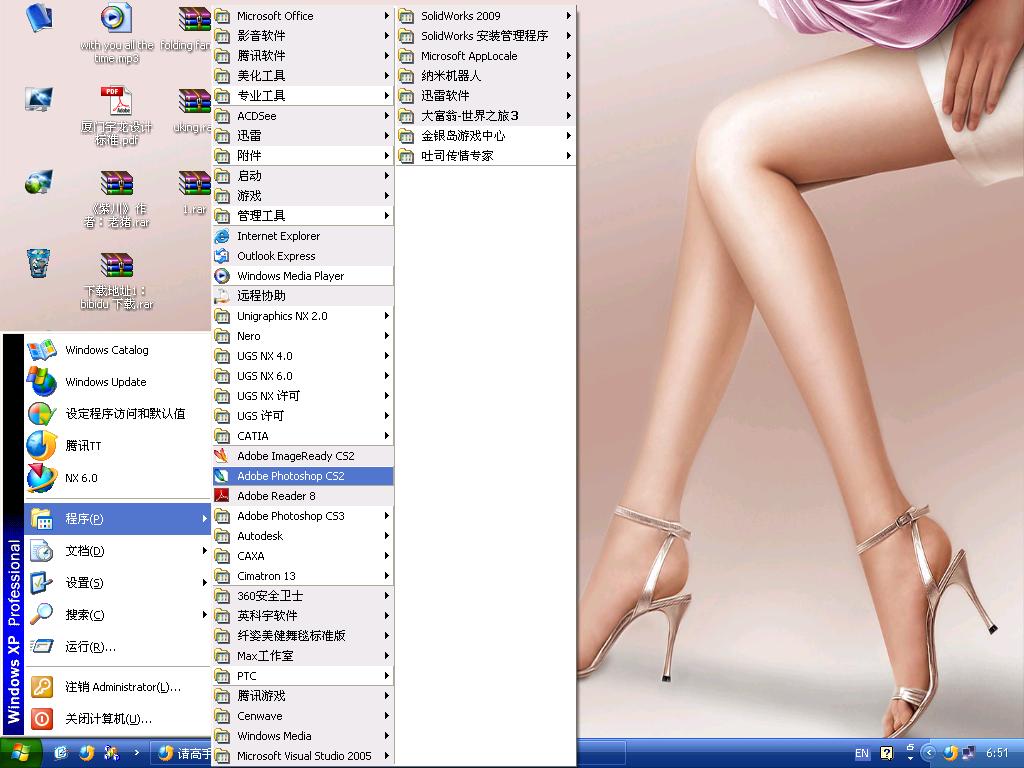Click the 腾讯TT browser icon
Viewport: 1024px width, 768px height.
(x=41, y=446)
